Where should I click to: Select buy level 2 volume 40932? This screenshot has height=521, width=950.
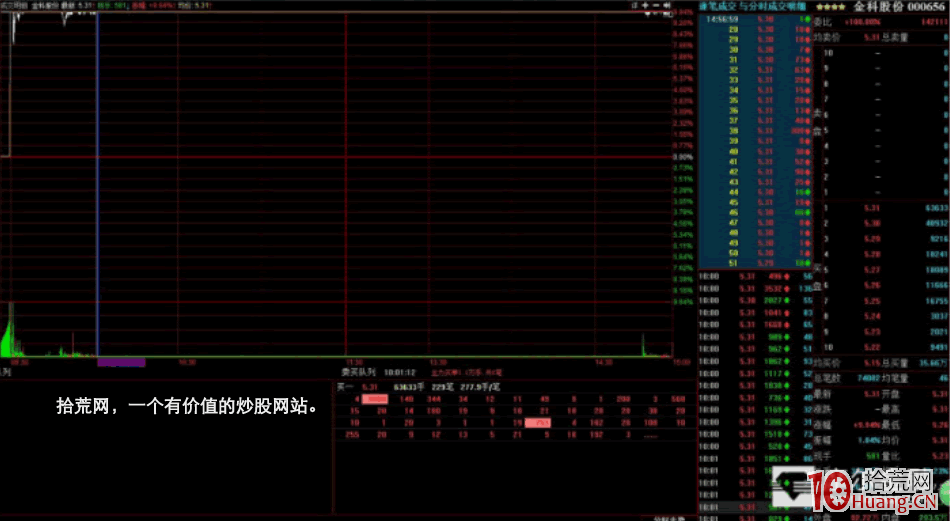click(937, 224)
